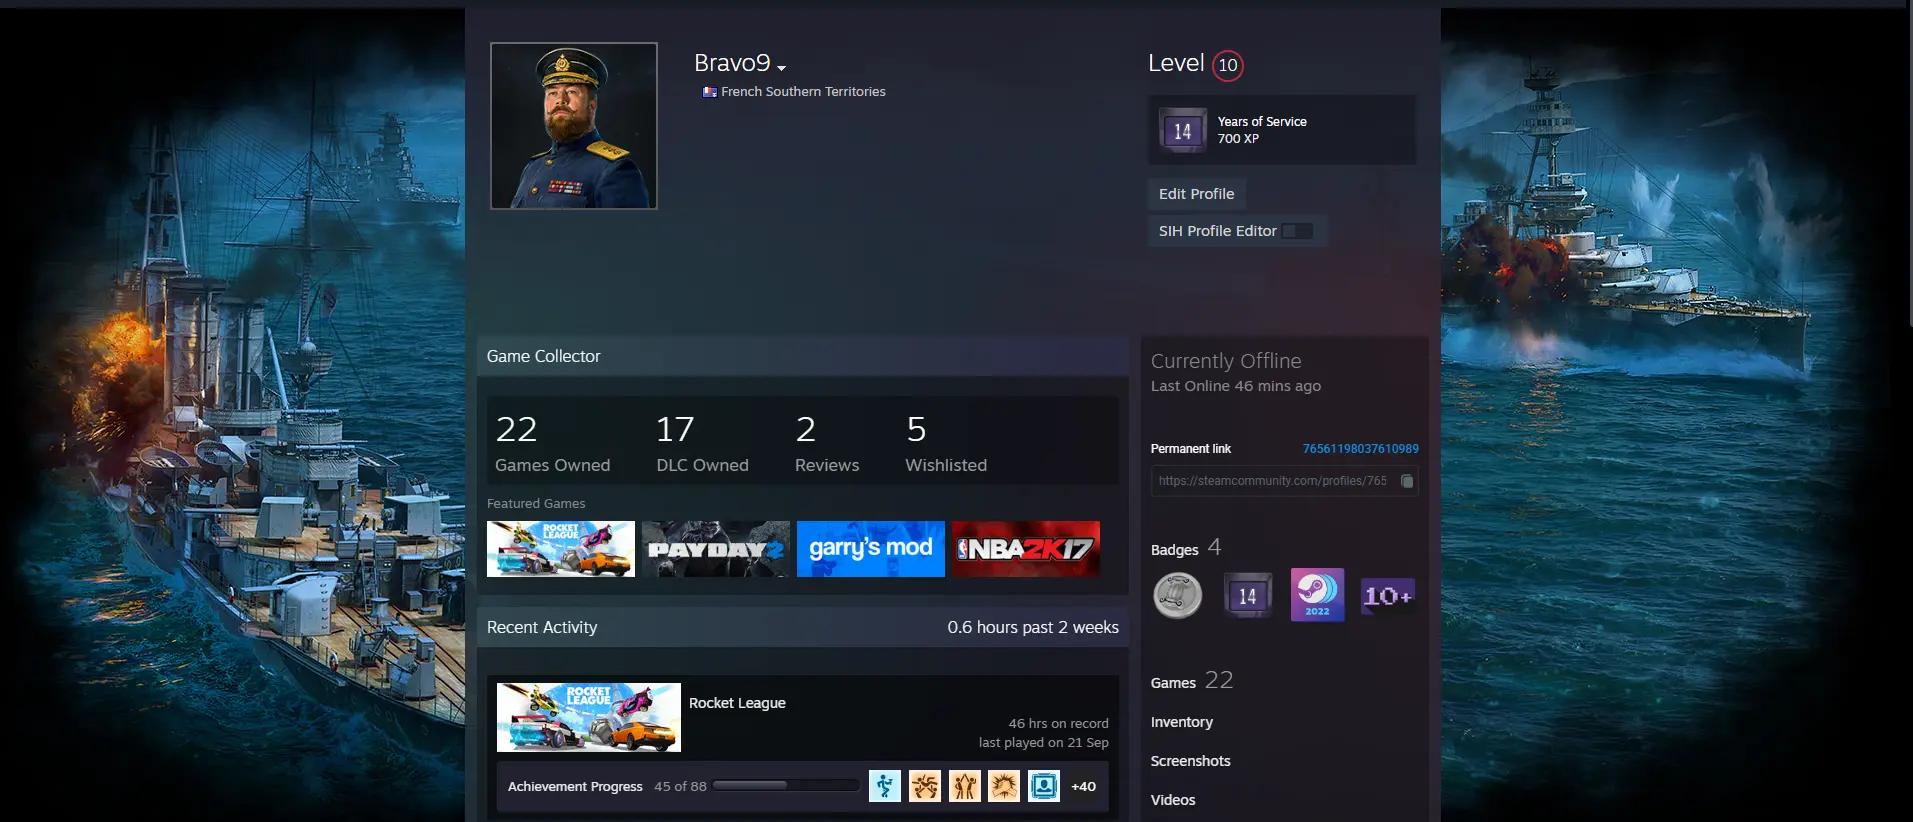
Task: Click the 'last played on 21 Sep' text
Action: pyautogui.click(x=1043, y=742)
